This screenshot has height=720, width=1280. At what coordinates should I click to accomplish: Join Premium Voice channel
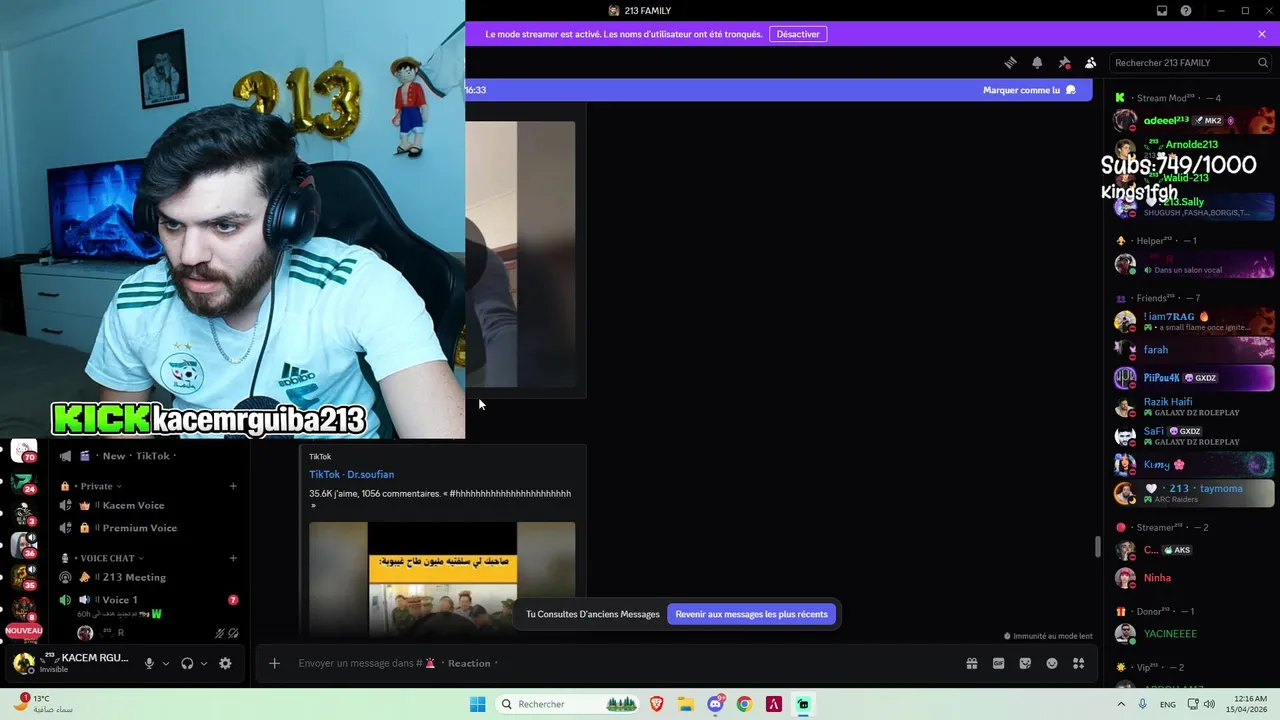click(148, 528)
